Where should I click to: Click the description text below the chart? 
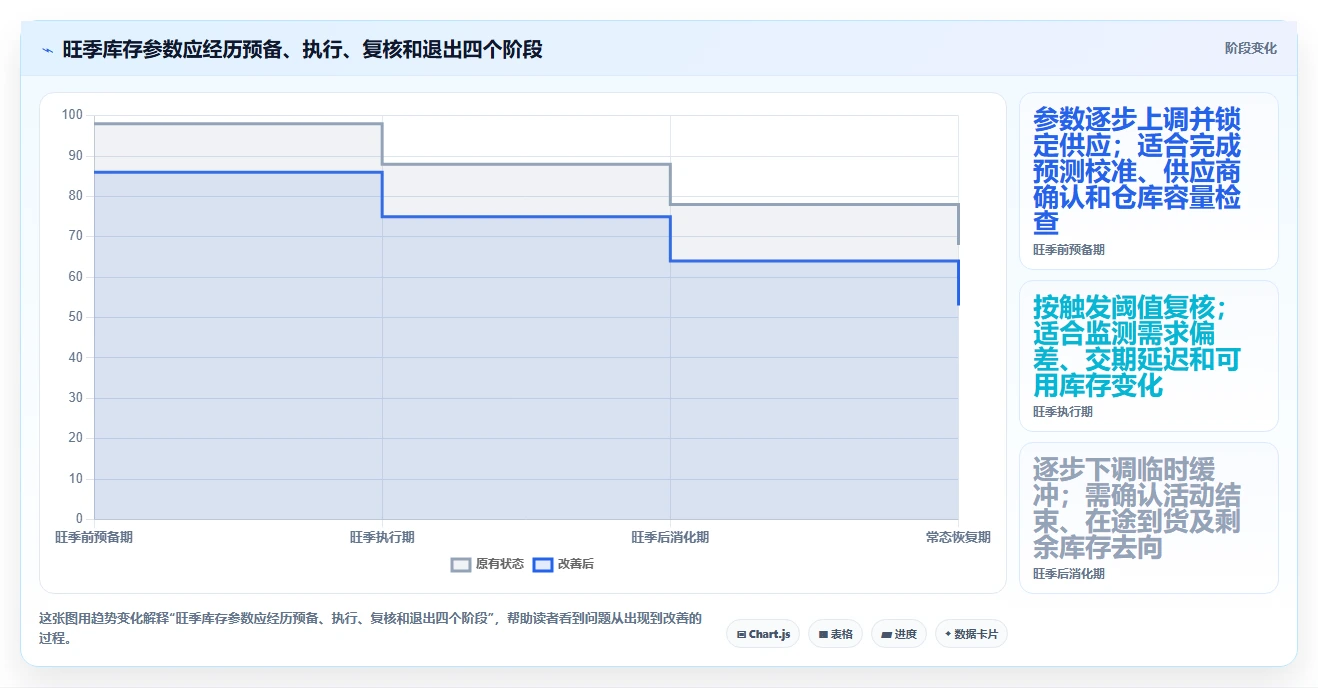(x=371, y=628)
